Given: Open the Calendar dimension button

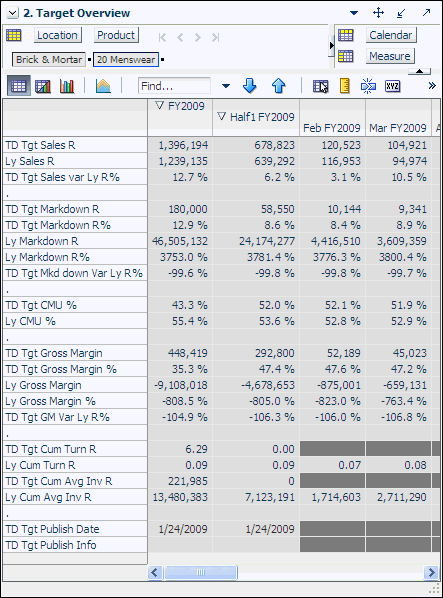Looking at the screenshot, I should point(391,35).
